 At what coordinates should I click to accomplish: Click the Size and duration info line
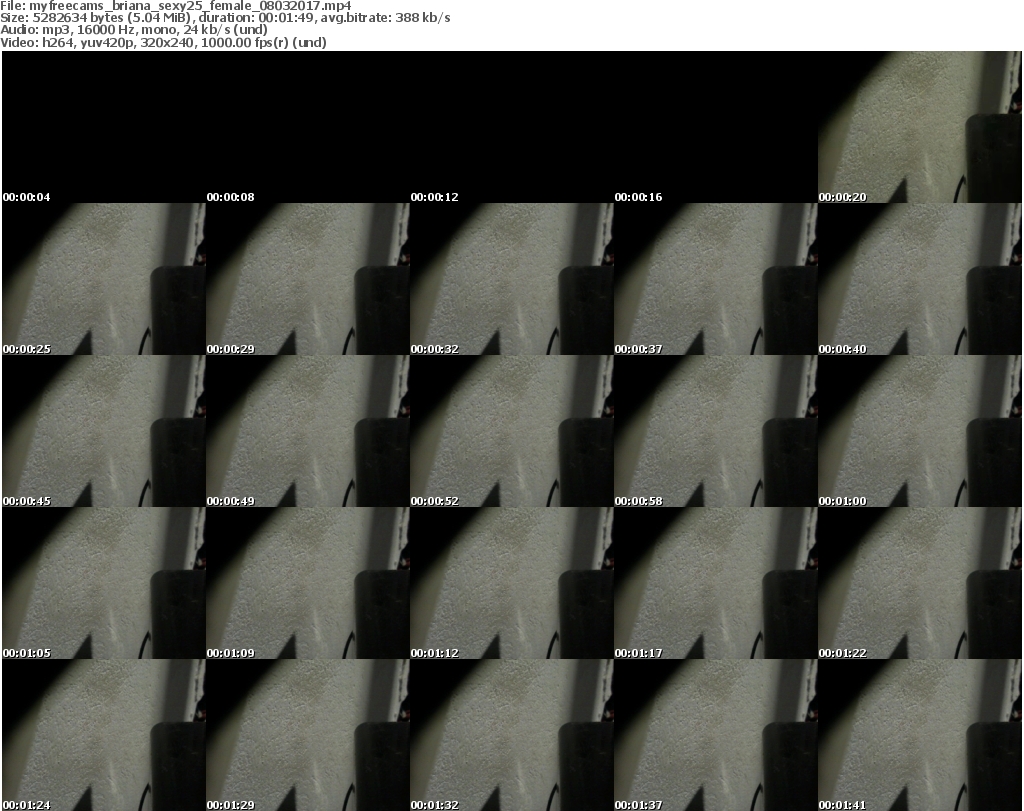(x=225, y=18)
